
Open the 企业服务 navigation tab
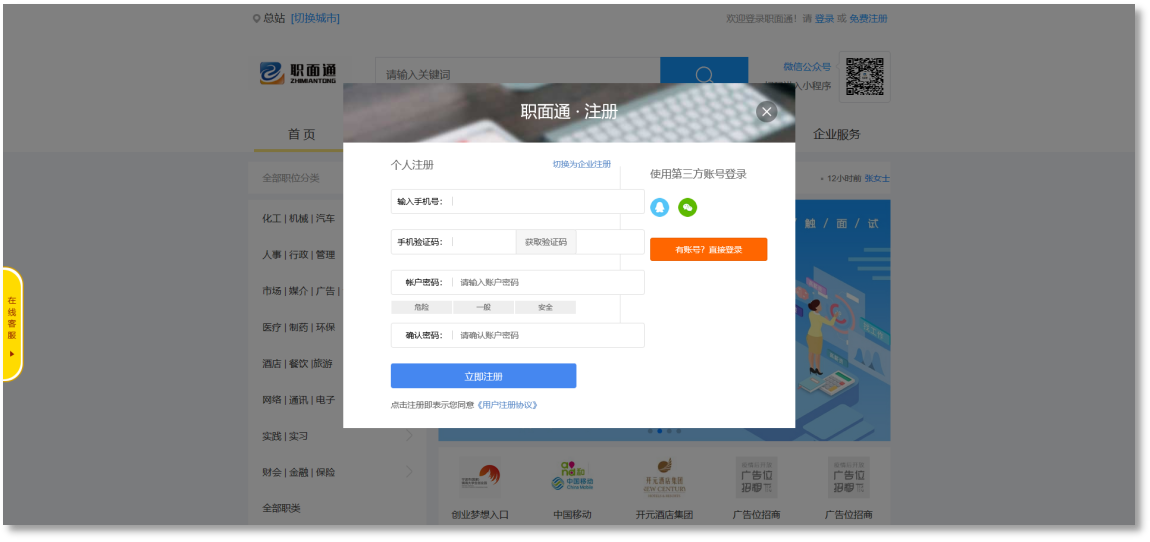pyautogui.click(x=836, y=134)
